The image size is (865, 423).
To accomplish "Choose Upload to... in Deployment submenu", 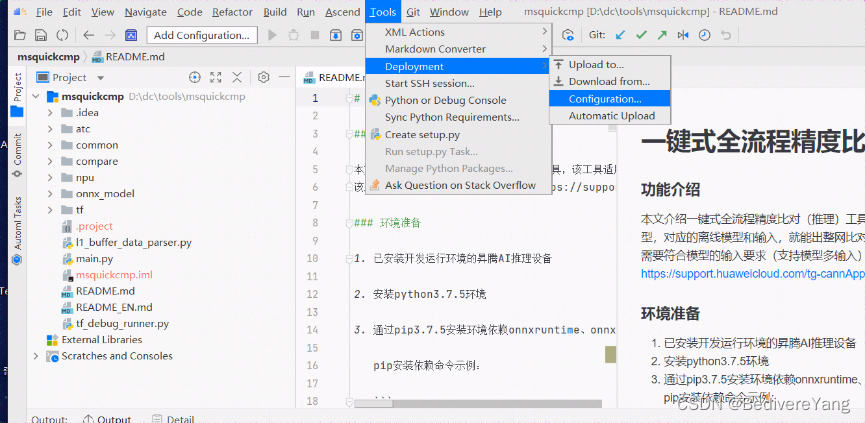I will (x=610, y=65).
